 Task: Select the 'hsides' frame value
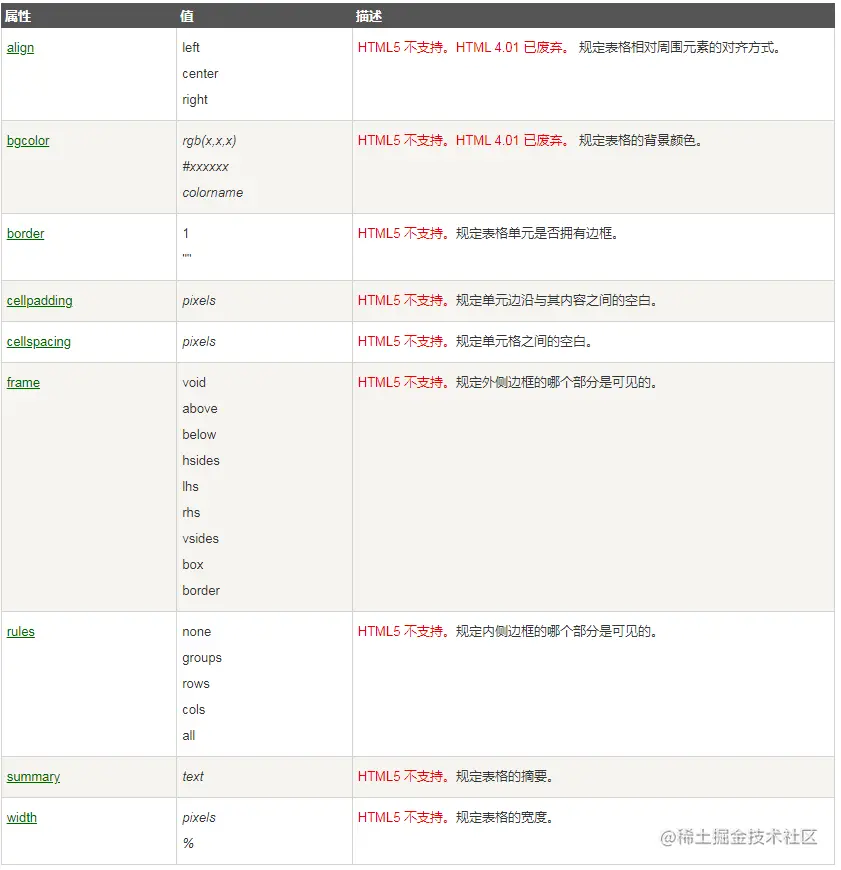pos(201,461)
